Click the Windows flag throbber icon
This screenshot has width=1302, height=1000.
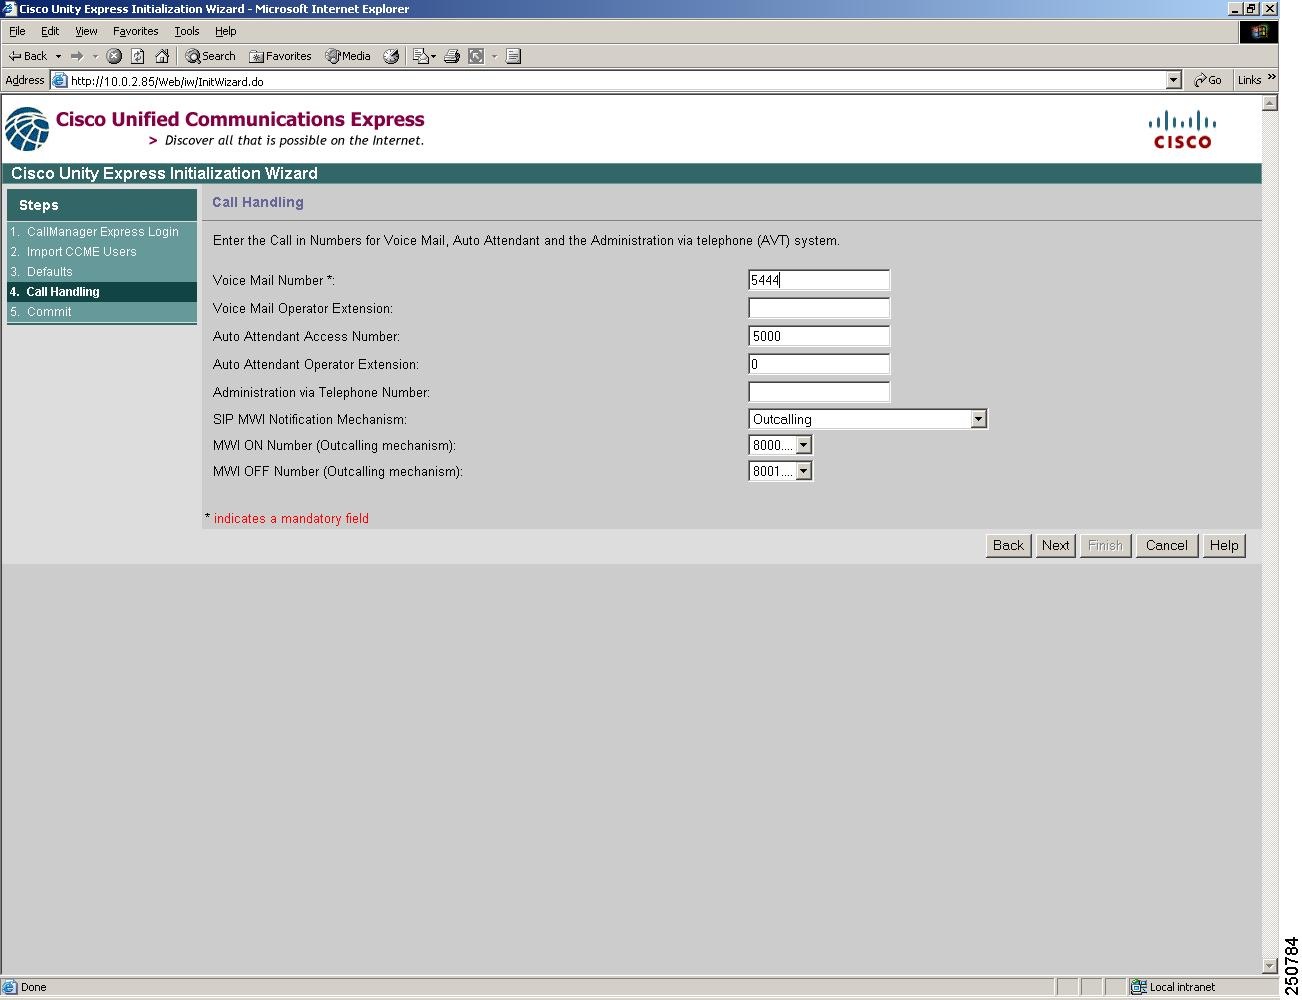pyautogui.click(x=1259, y=31)
